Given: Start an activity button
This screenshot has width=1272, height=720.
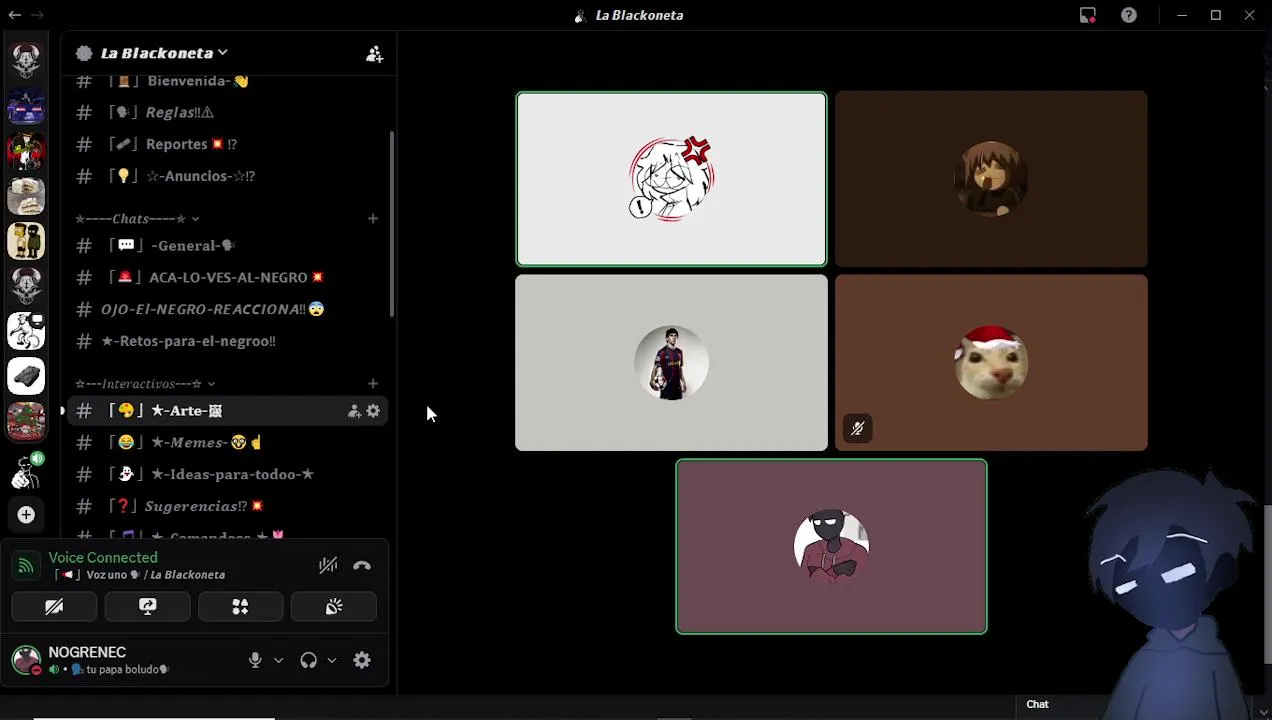Looking at the screenshot, I should coord(240,607).
